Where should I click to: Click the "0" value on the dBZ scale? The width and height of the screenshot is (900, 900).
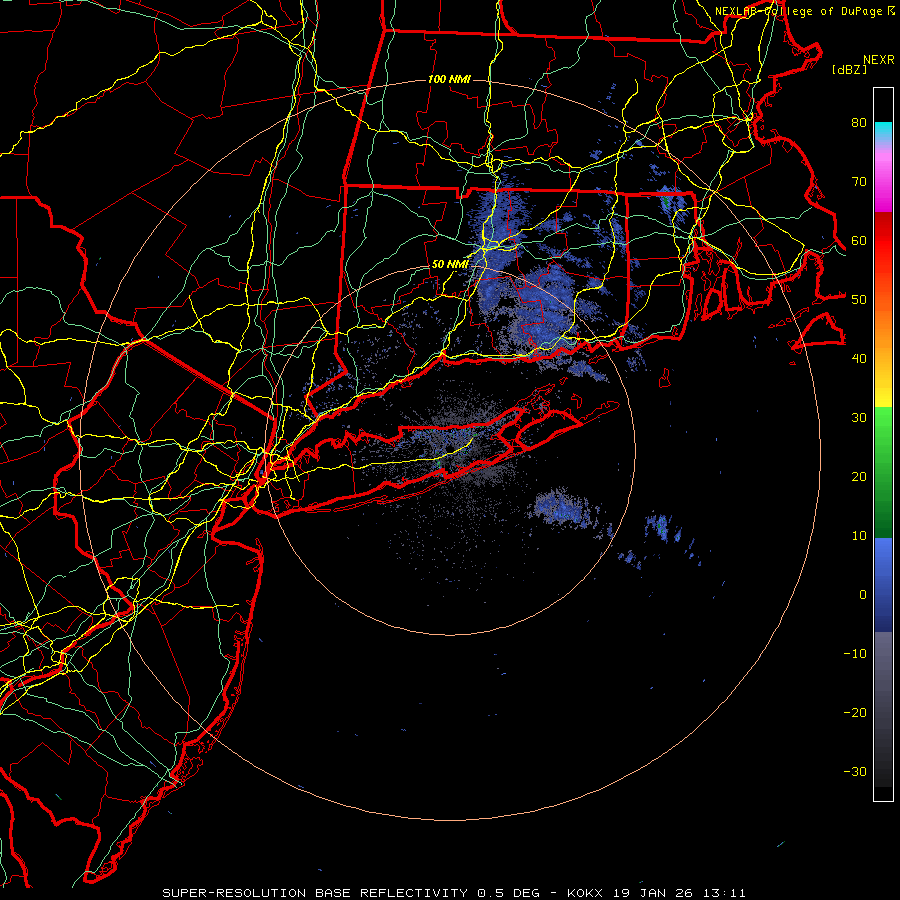pyautogui.click(x=863, y=595)
